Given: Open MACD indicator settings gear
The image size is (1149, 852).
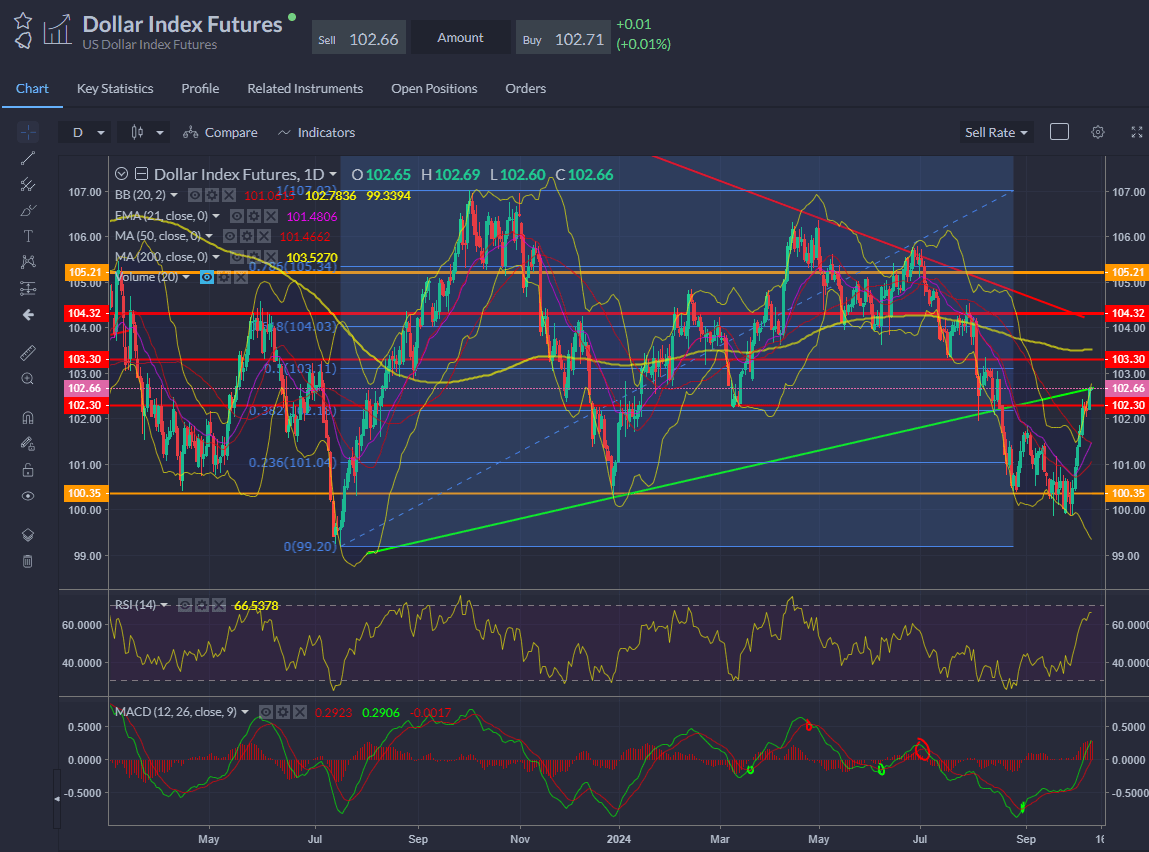Looking at the screenshot, I should 283,712.
